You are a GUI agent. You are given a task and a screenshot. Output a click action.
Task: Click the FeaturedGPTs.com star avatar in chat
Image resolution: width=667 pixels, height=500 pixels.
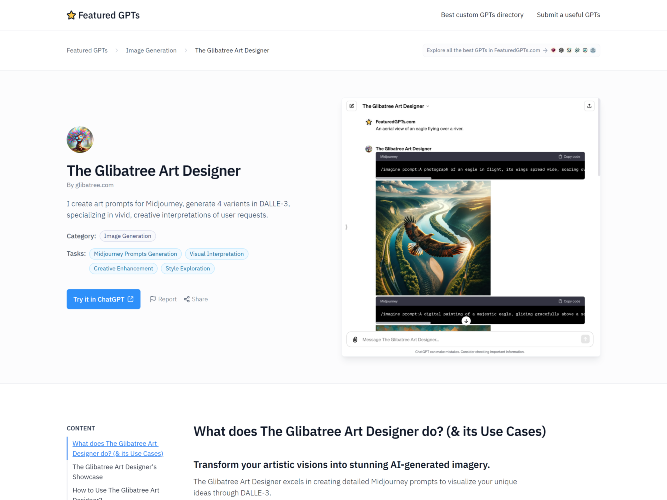369,122
